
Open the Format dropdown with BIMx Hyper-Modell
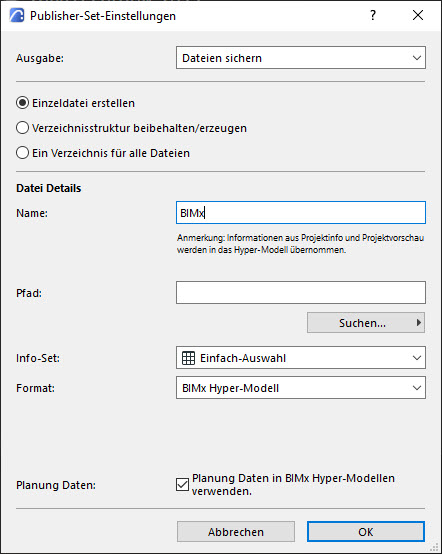coord(301,388)
